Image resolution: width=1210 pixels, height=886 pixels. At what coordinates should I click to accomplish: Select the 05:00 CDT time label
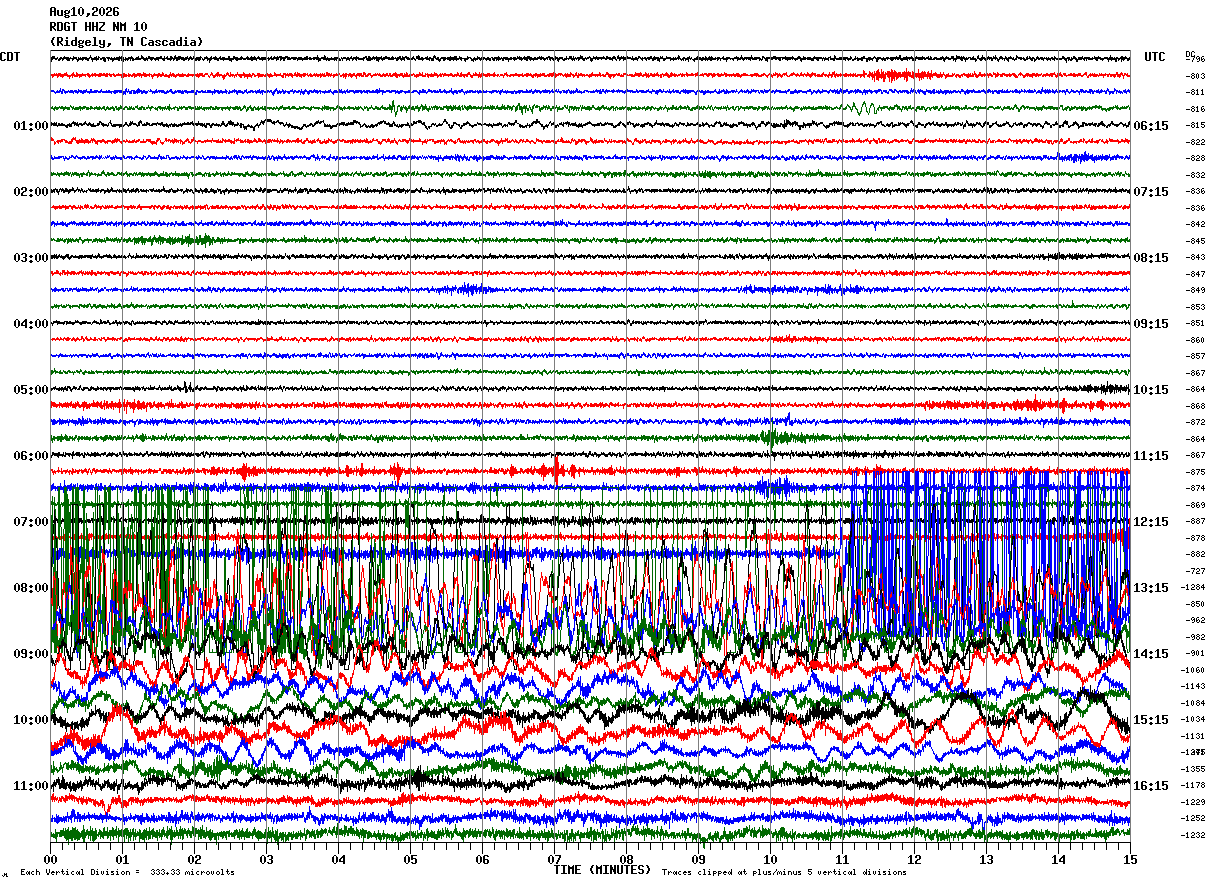click(31, 390)
